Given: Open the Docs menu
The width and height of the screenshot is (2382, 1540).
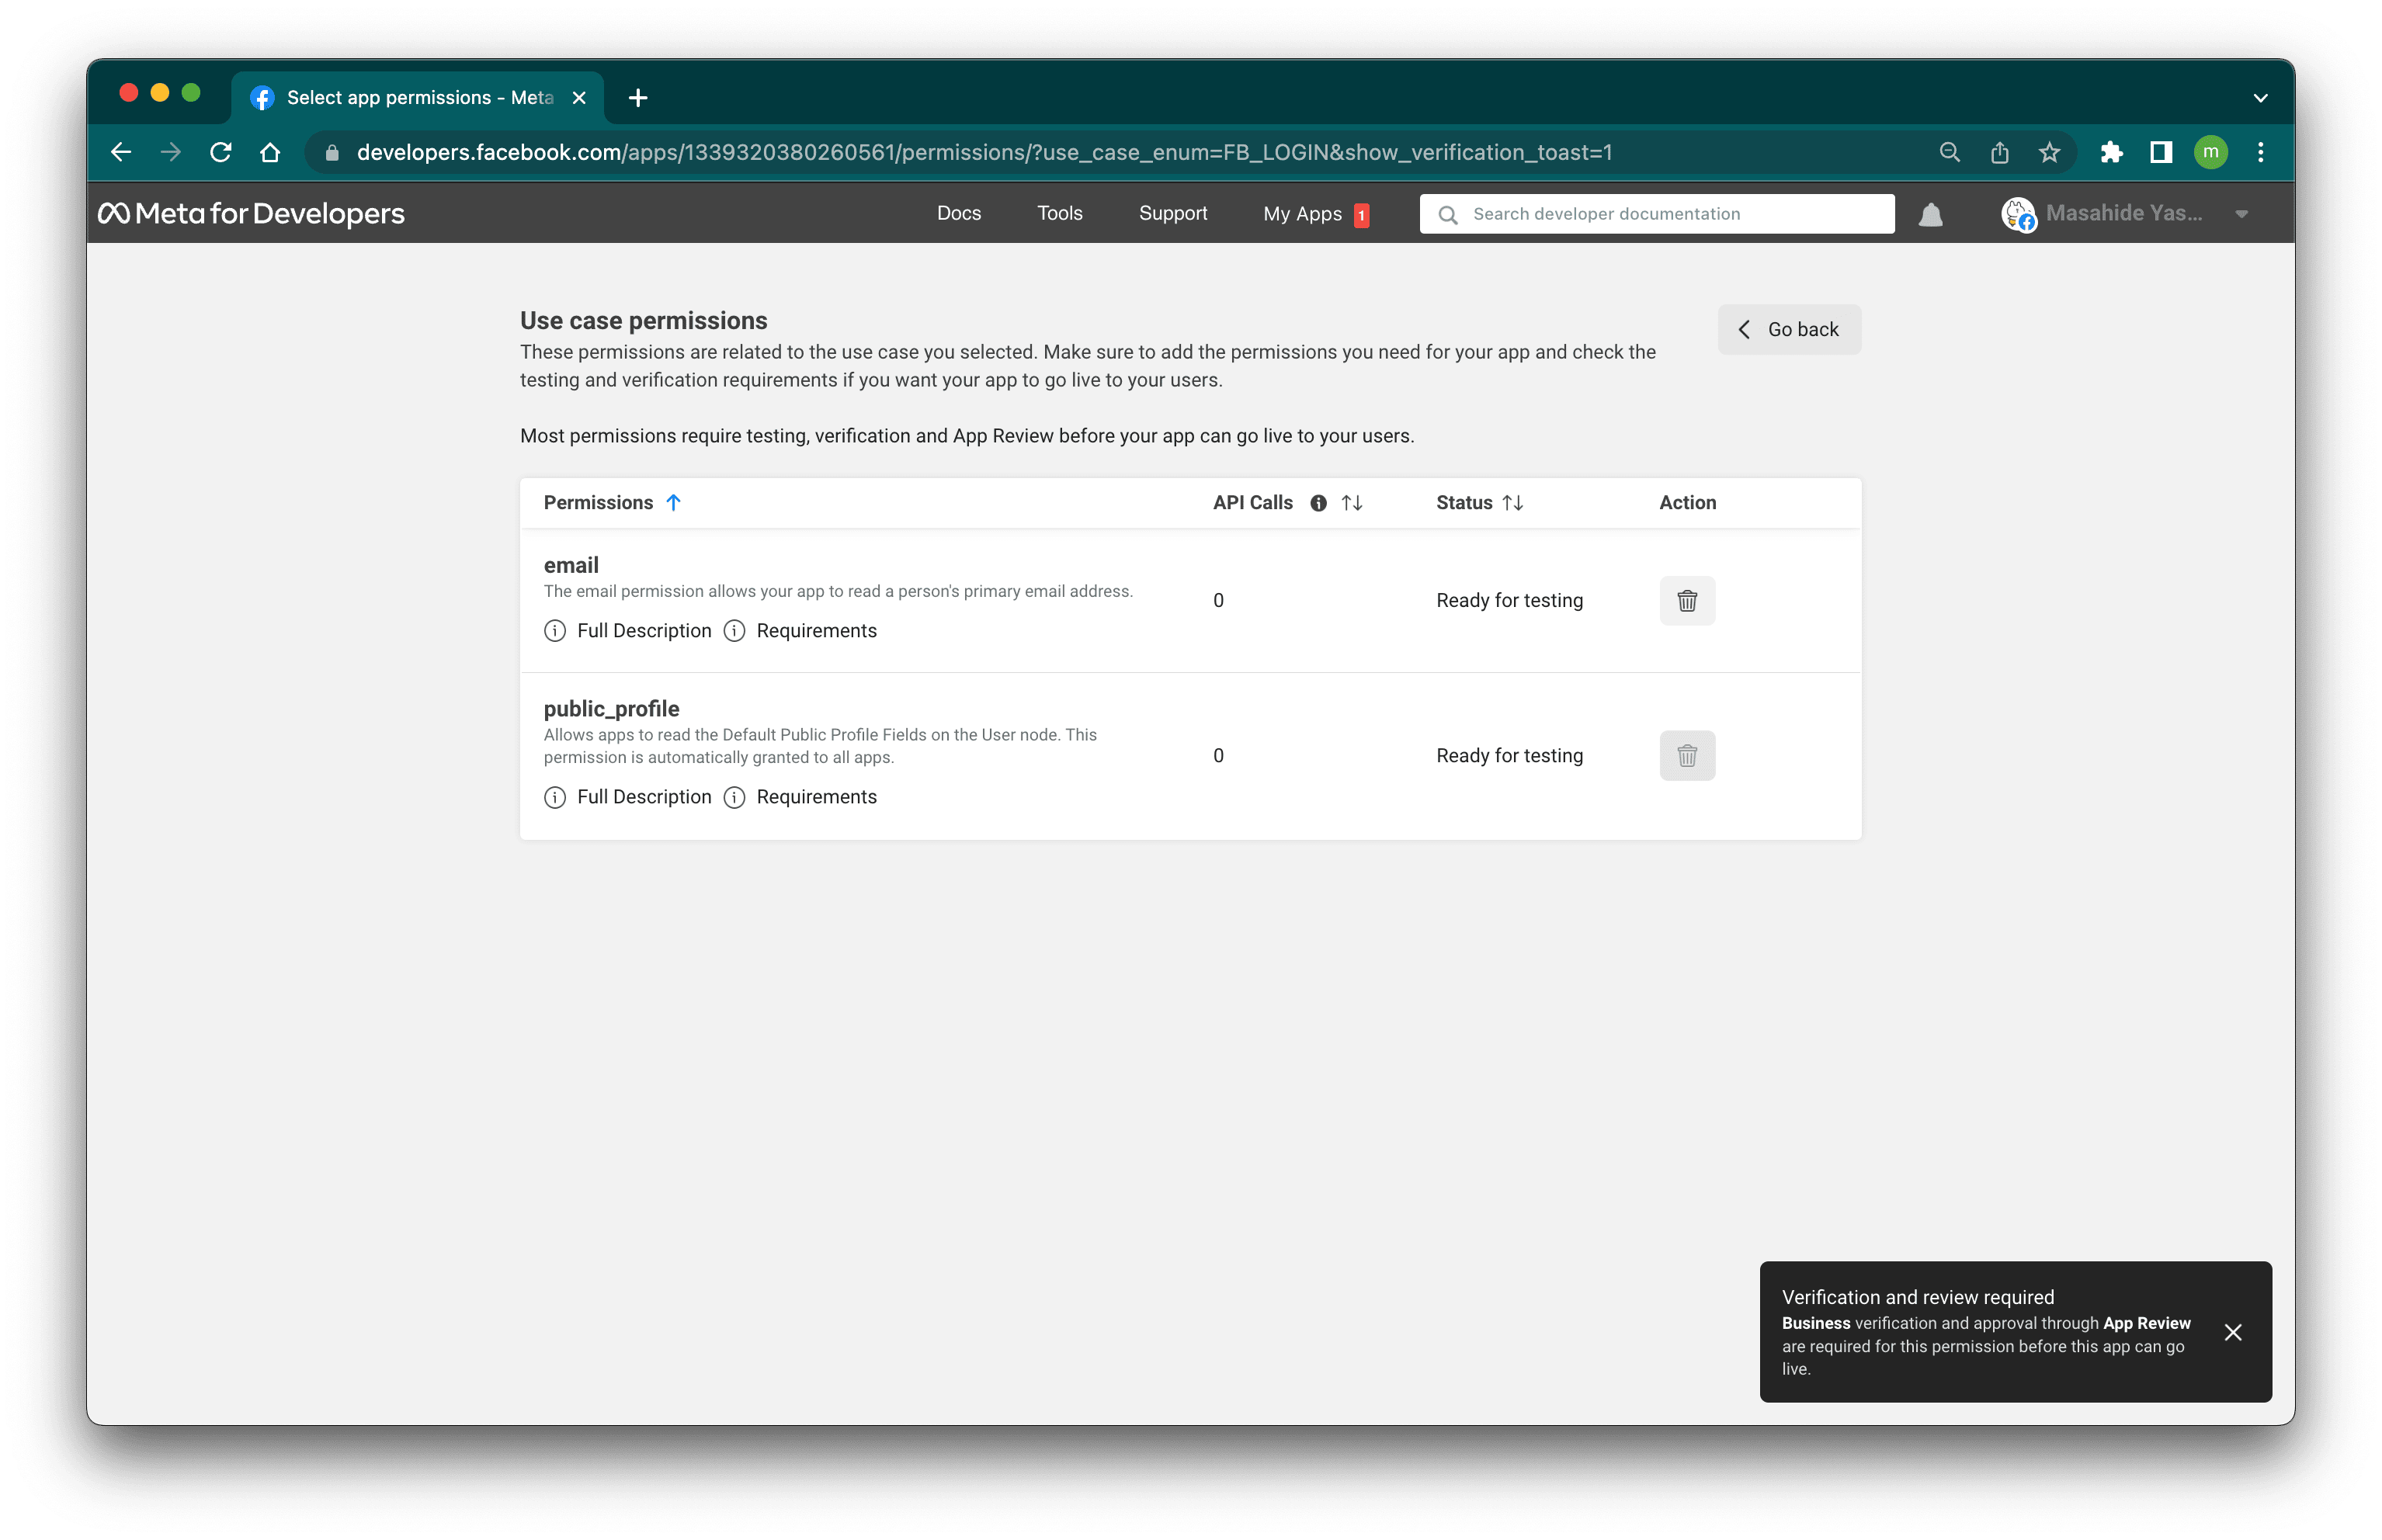Looking at the screenshot, I should [958, 213].
